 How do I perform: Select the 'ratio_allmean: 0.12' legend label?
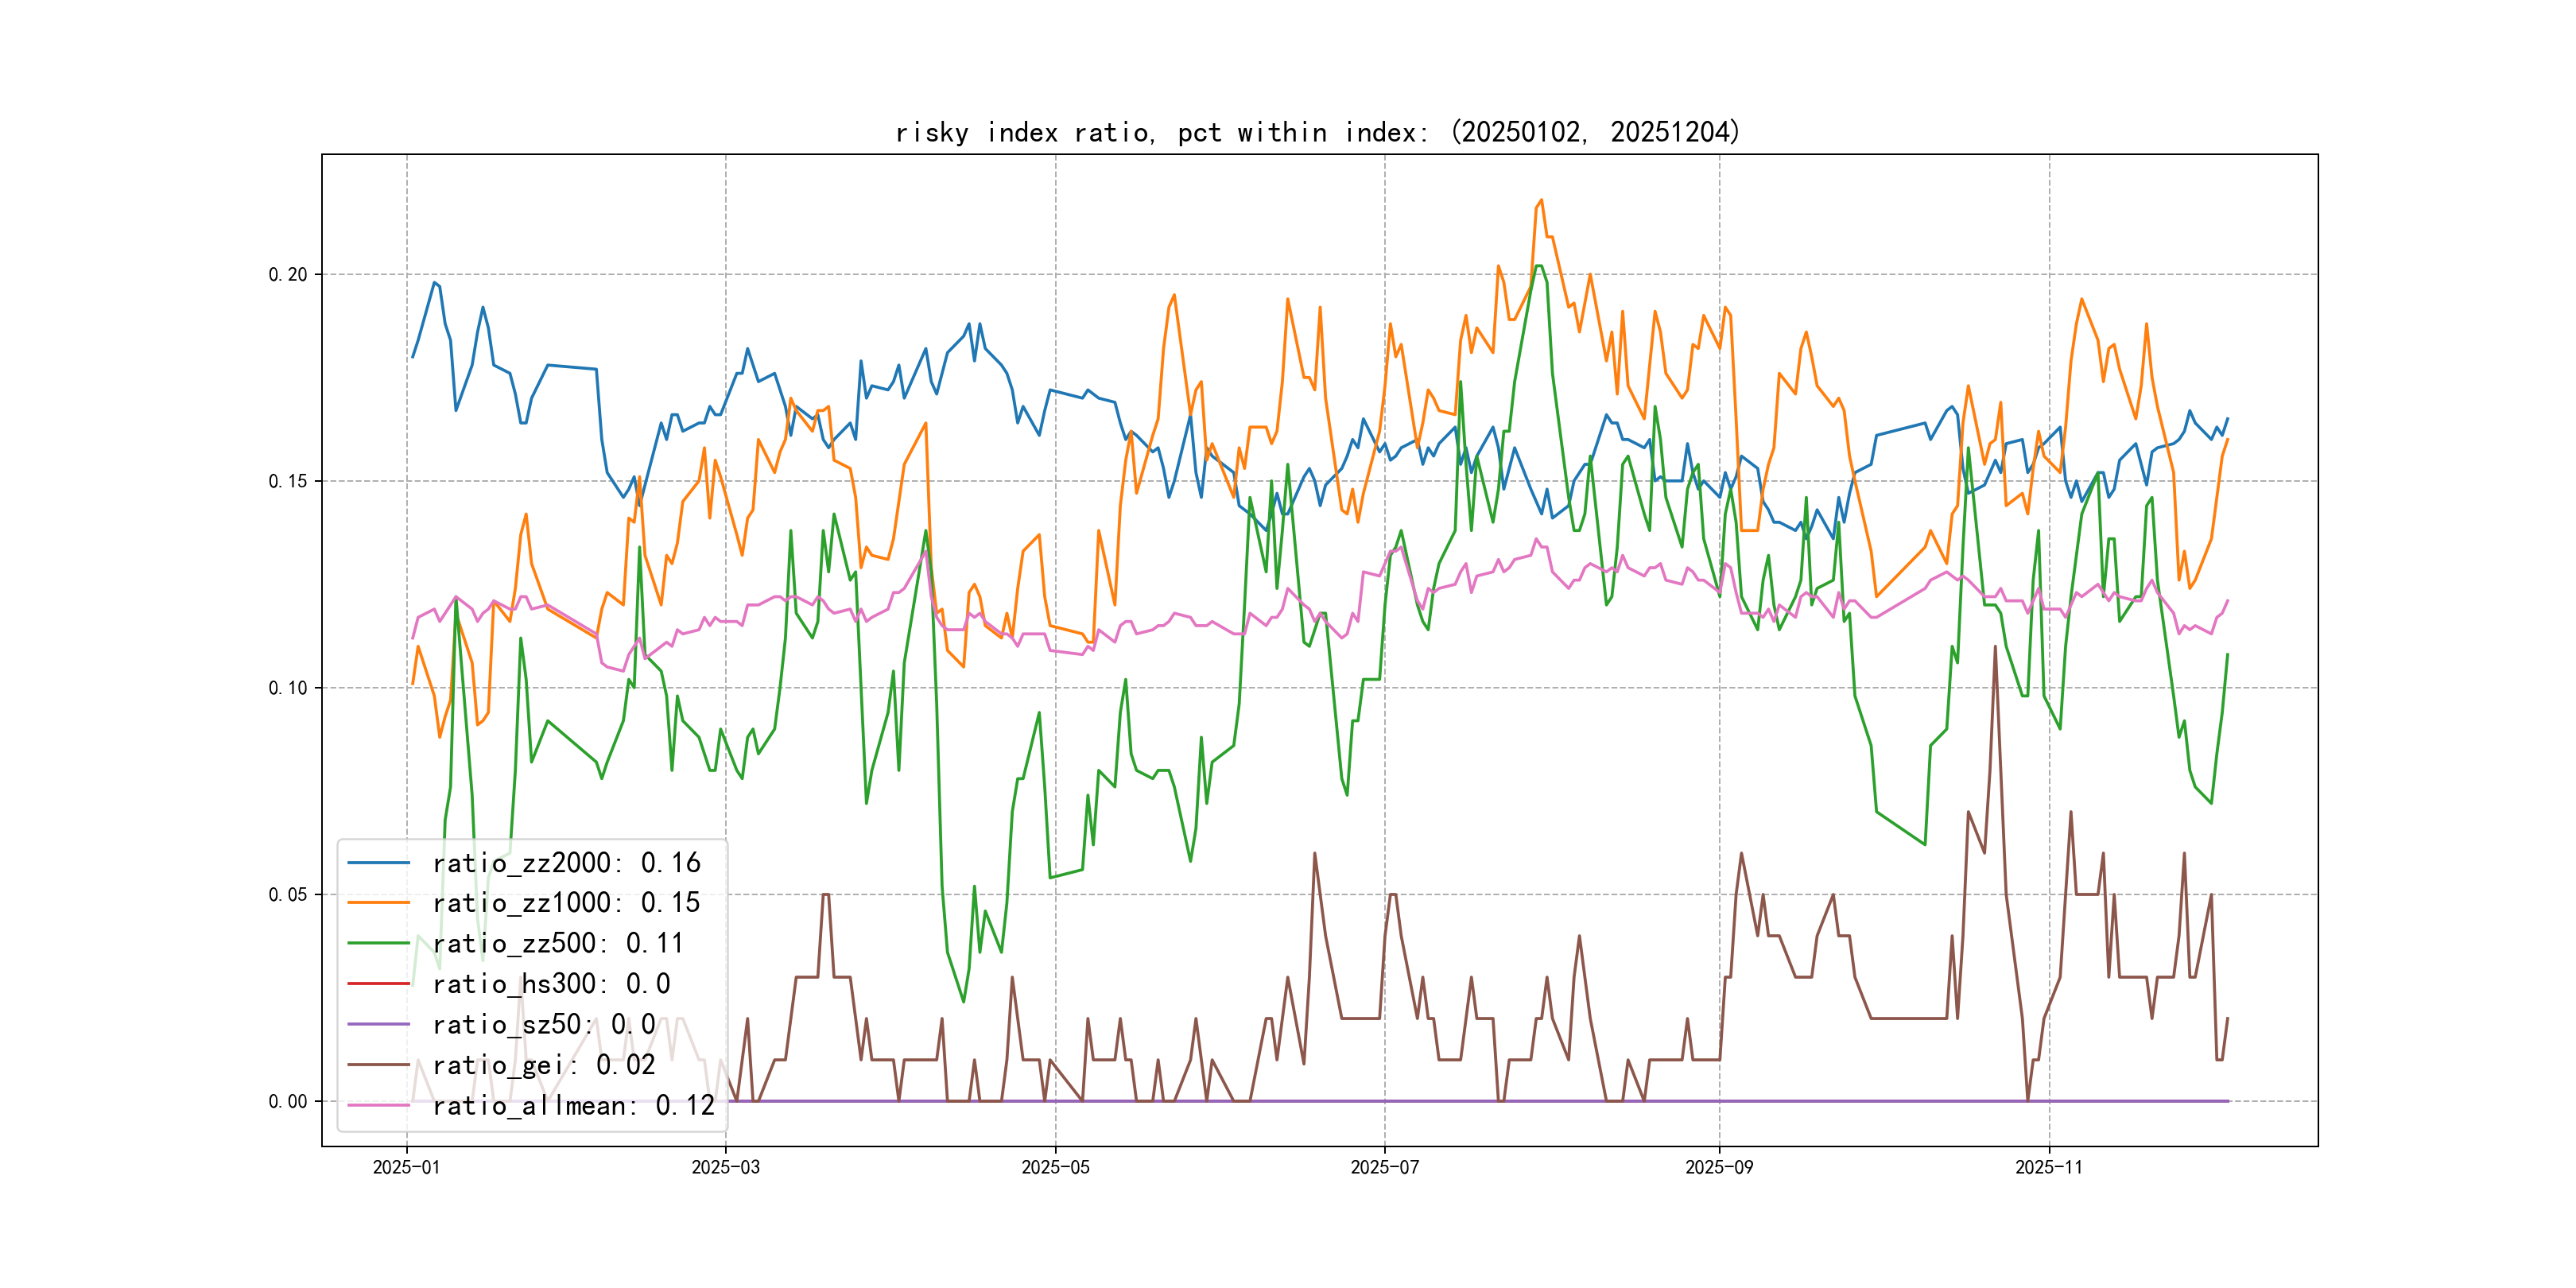pos(573,1105)
